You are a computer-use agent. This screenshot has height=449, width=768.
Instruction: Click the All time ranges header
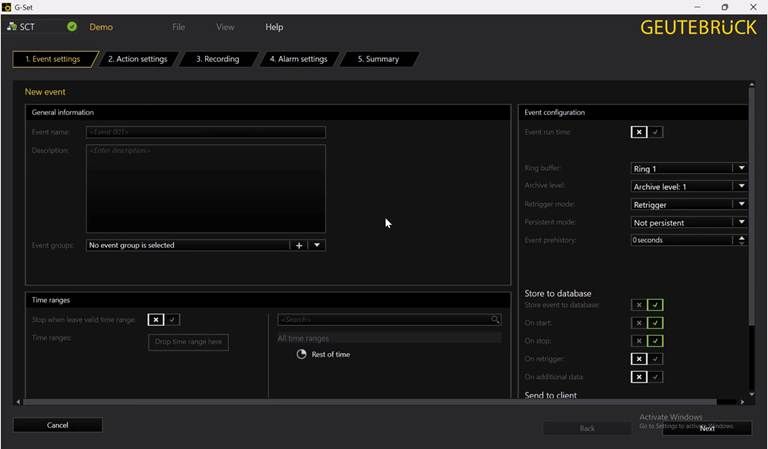[389, 338]
